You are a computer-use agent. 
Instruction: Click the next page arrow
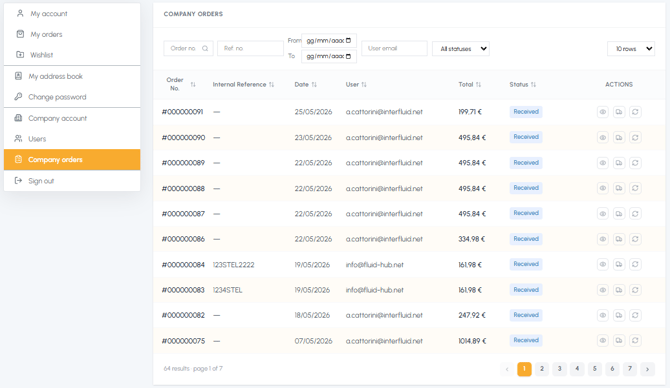[x=647, y=369]
